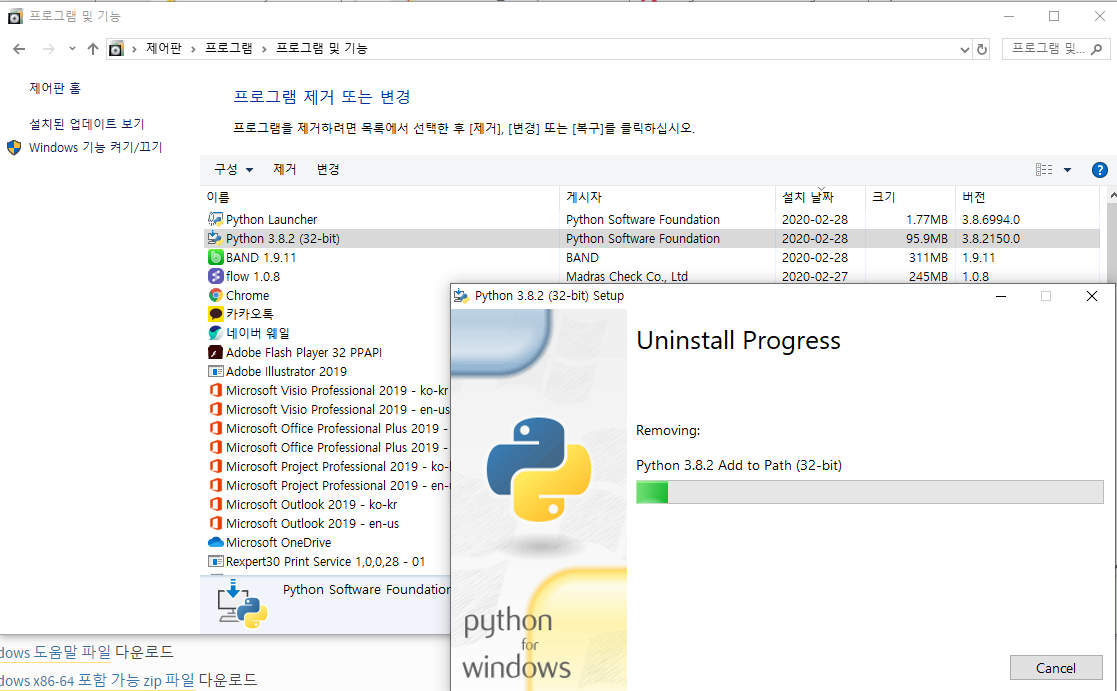Refresh the Control Panel address bar
Screen dimensions: 1117x691
click(x=982, y=49)
